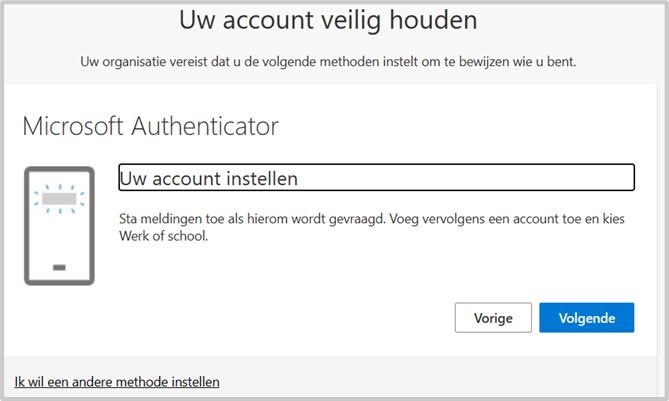Click the word 'Microsoft' in the heading
Viewport: 669px width, 401px height.
tap(73, 126)
